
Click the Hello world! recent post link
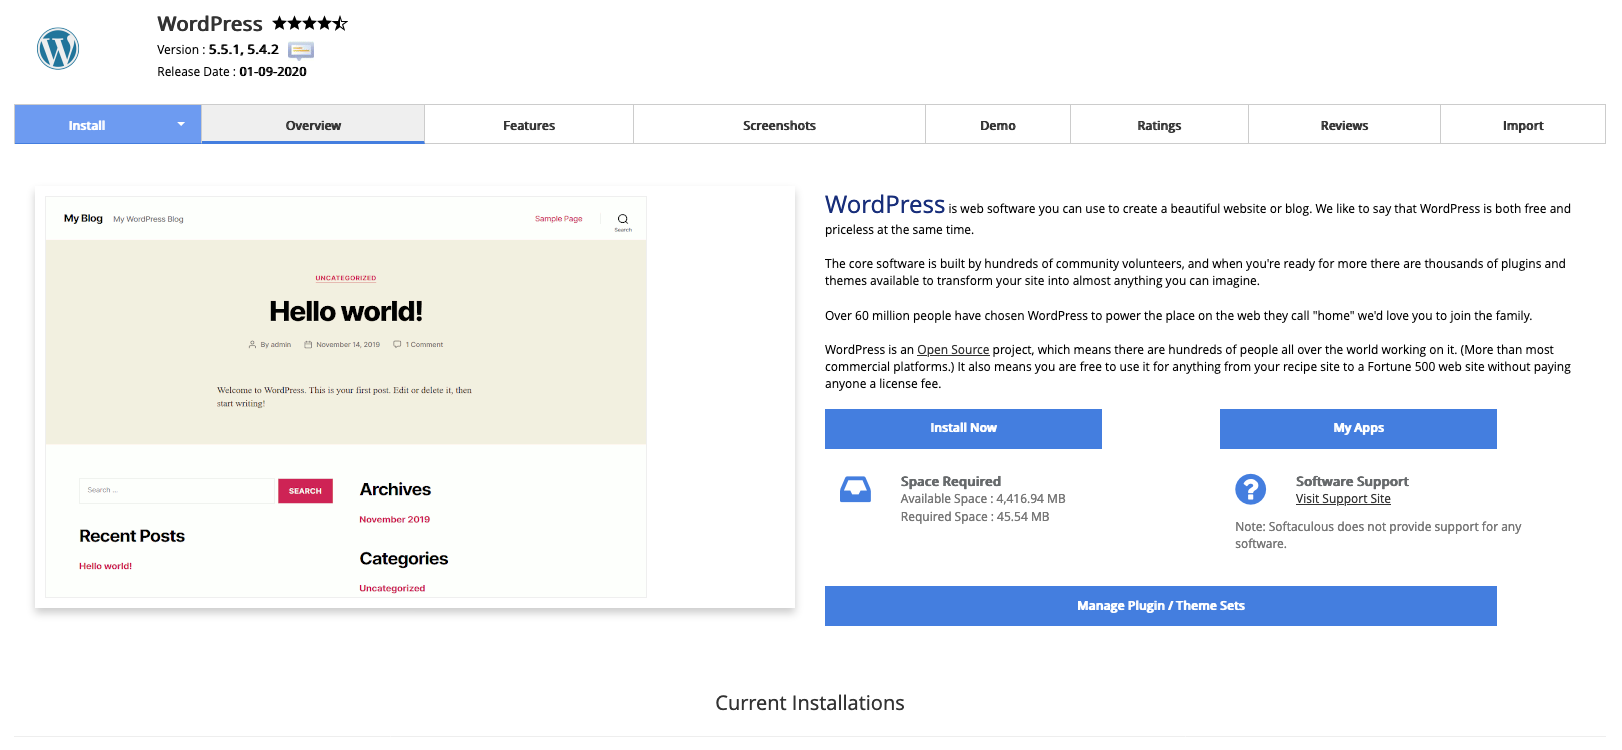tap(105, 566)
